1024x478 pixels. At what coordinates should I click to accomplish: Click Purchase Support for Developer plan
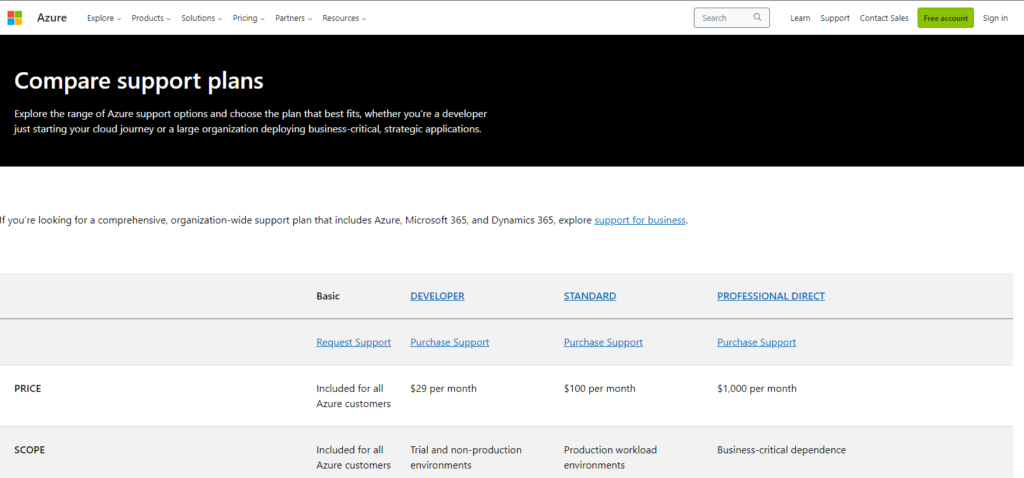(x=449, y=342)
